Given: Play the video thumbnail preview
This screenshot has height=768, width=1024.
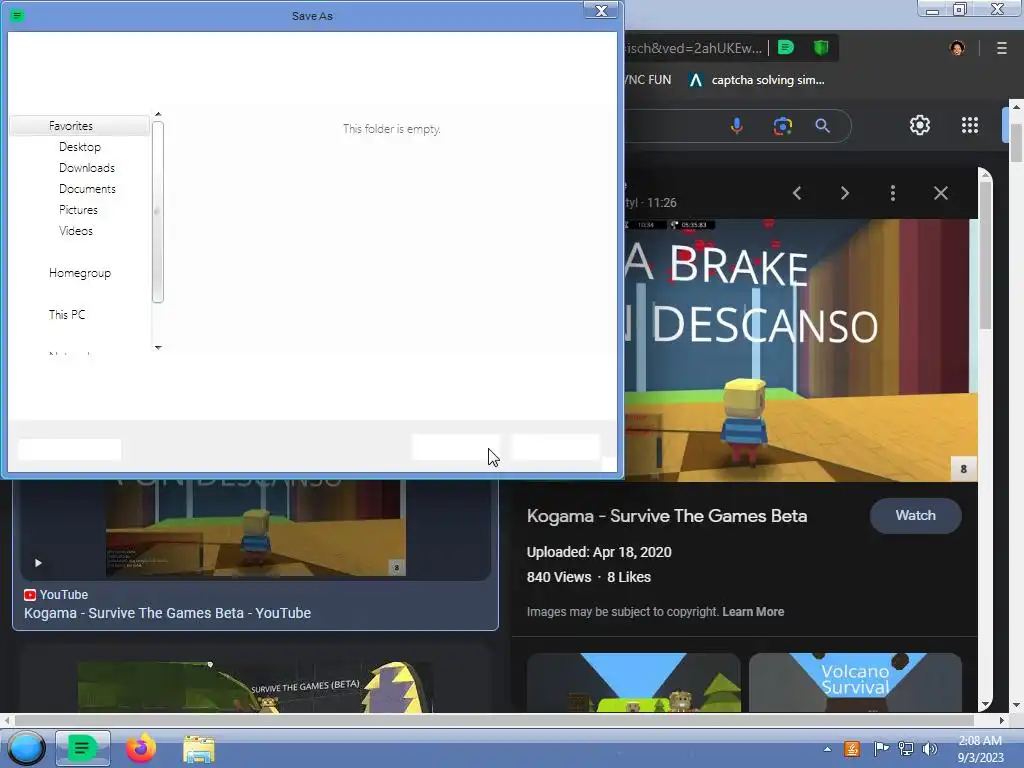Looking at the screenshot, I should [x=38, y=563].
